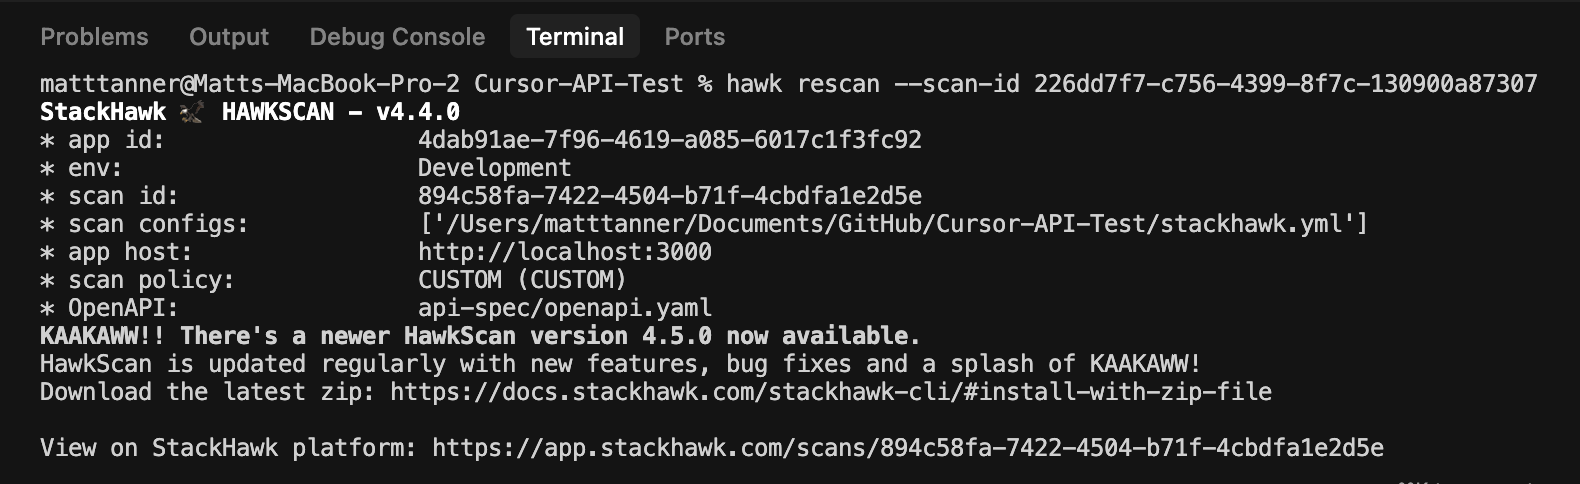Click the api-spec/openapi.yaml file path
The height and width of the screenshot is (484, 1580).
pos(565,308)
